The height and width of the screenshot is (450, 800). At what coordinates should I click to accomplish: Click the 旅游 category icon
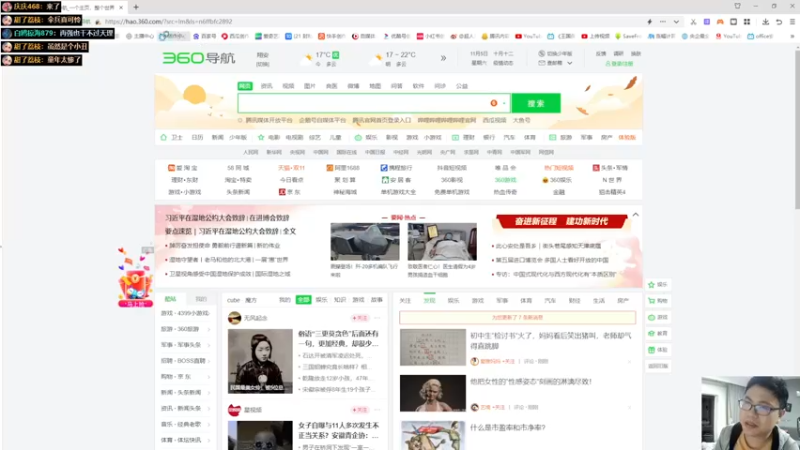click(x=552, y=137)
